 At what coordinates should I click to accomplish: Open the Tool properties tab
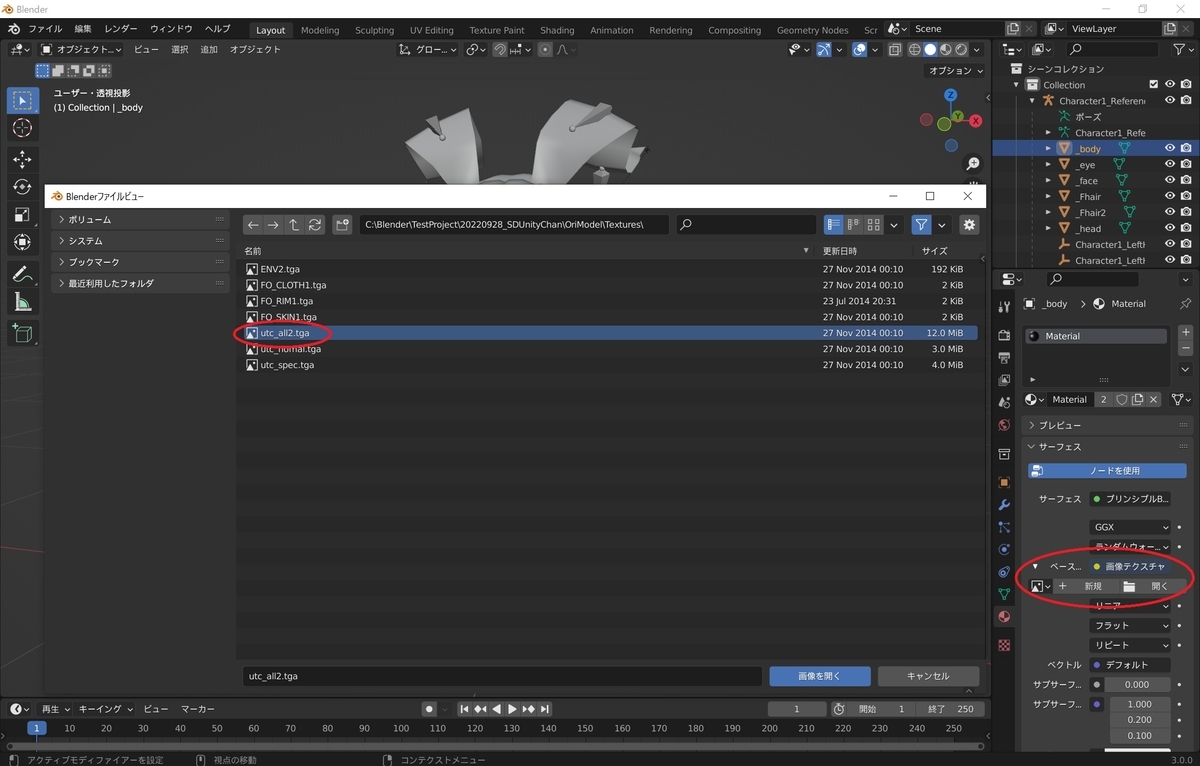coord(1004,306)
